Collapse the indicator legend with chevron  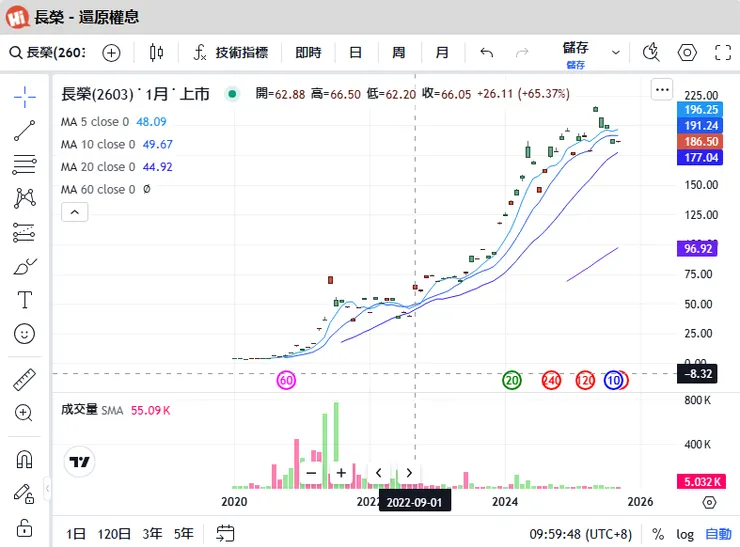pyautogui.click(x=75, y=212)
